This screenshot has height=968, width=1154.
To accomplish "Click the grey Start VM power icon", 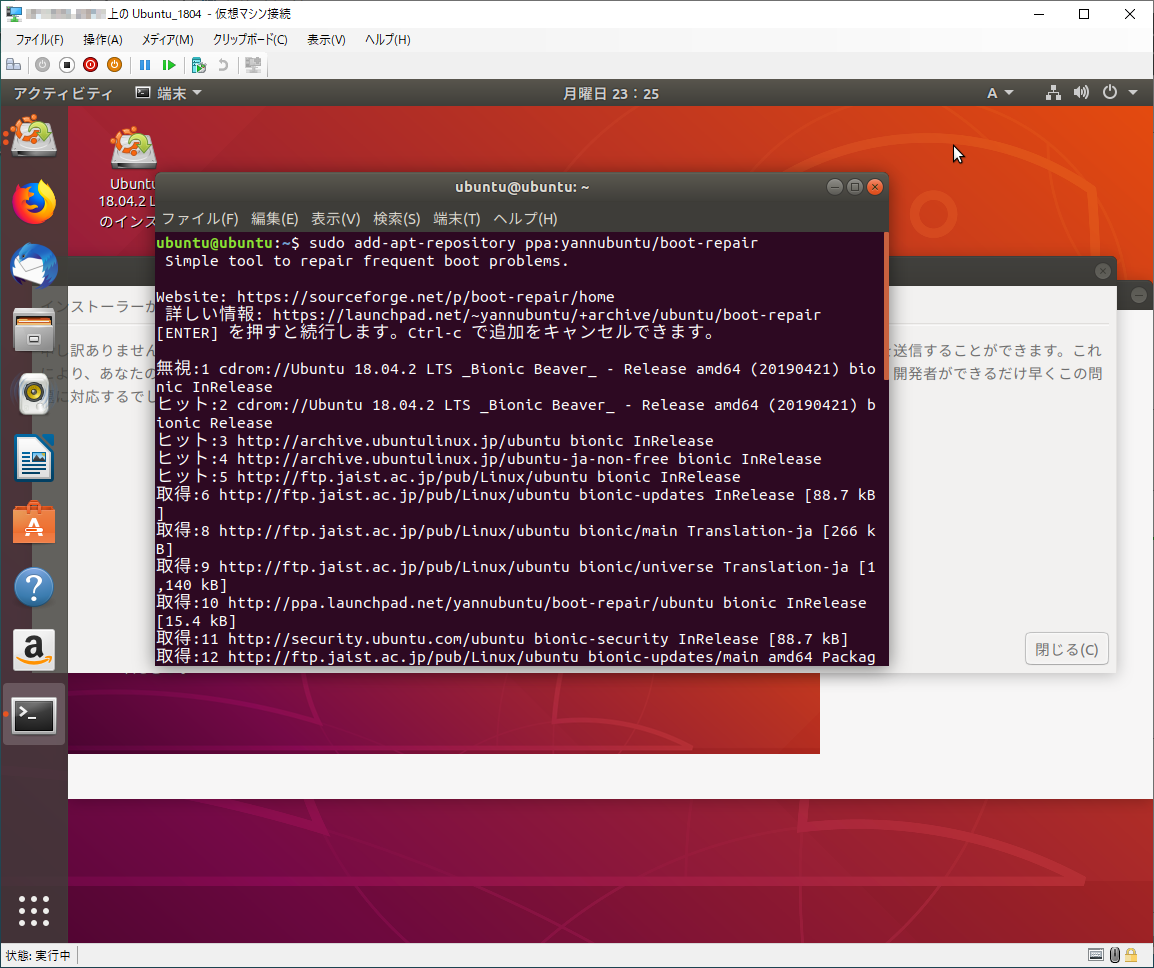I will point(43,65).
